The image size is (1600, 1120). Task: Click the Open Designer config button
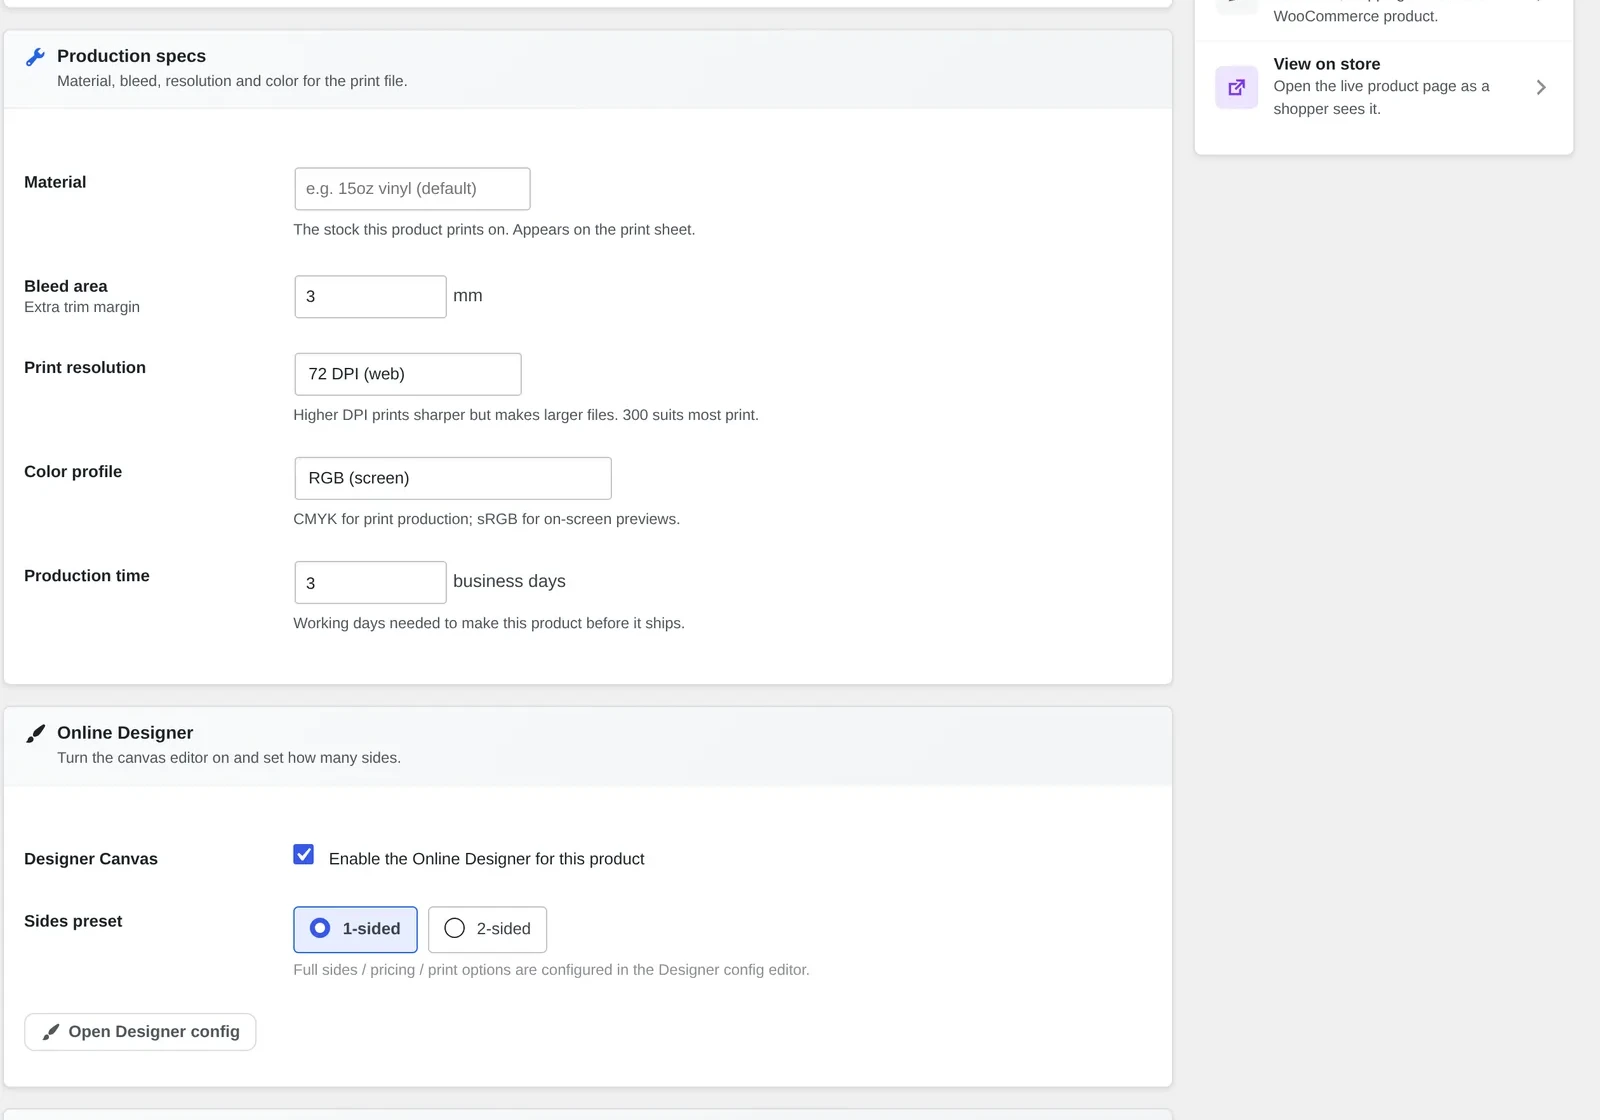point(140,1032)
